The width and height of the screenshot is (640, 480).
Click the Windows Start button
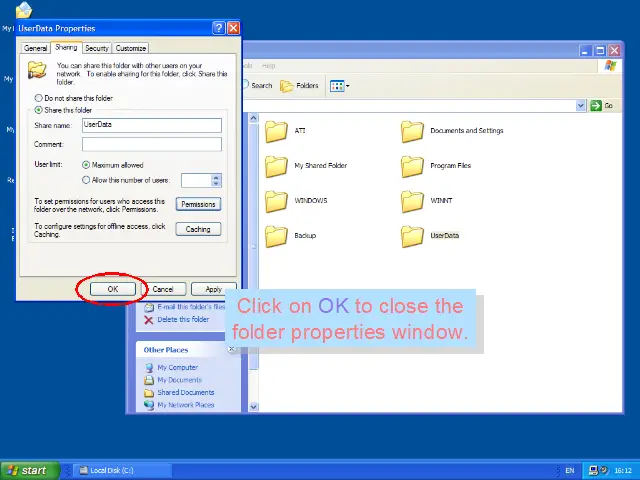click(30, 470)
